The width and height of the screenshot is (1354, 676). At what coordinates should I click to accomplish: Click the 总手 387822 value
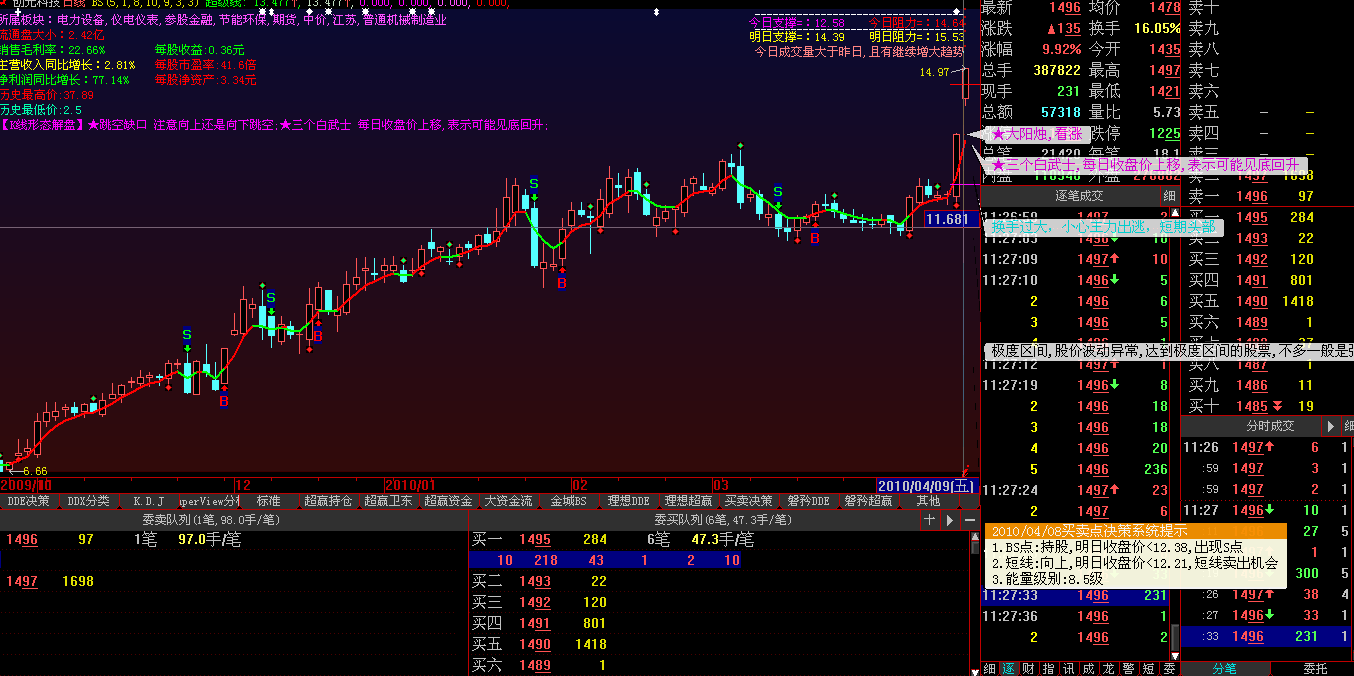pos(1057,70)
